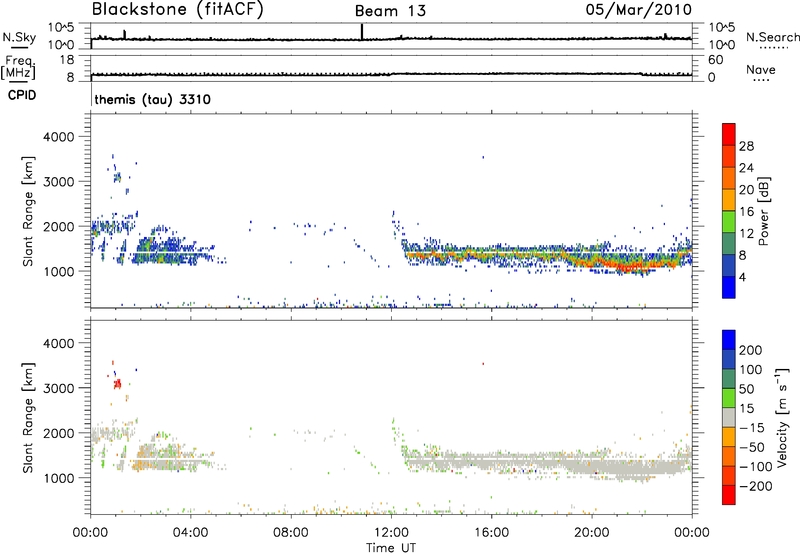Click the 60 tick on Nave axis
This screenshot has width=800, height=554.
click(716, 60)
